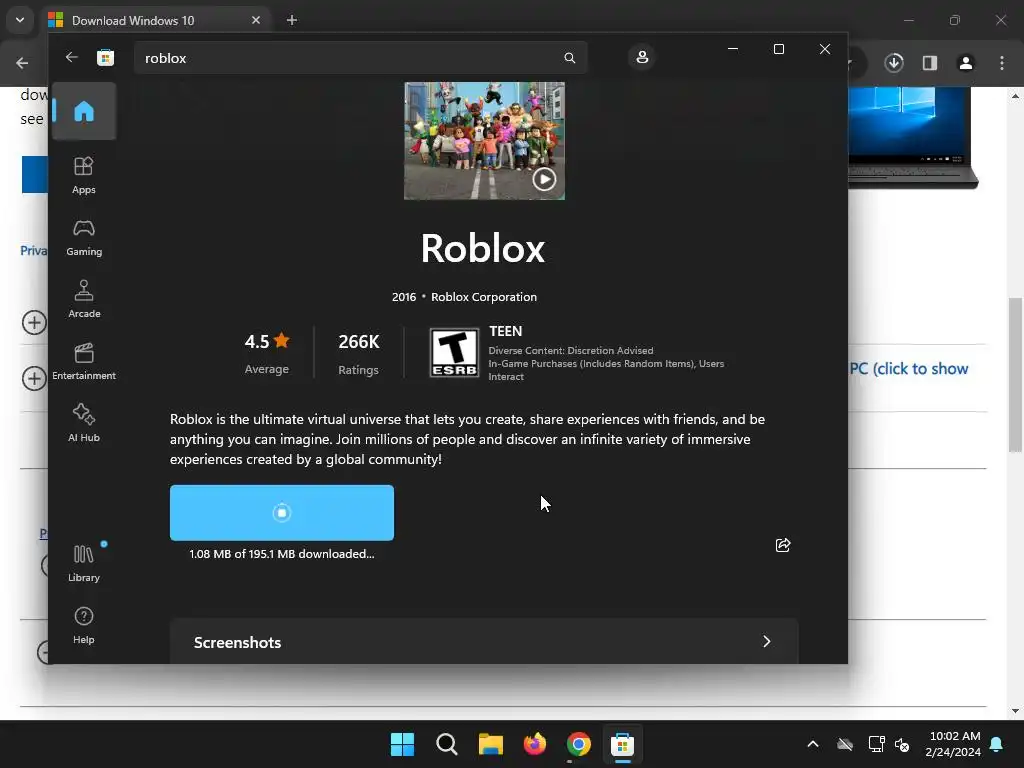Expand the Screenshots section chevron
Screen dimensions: 1024x768
click(x=767, y=642)
